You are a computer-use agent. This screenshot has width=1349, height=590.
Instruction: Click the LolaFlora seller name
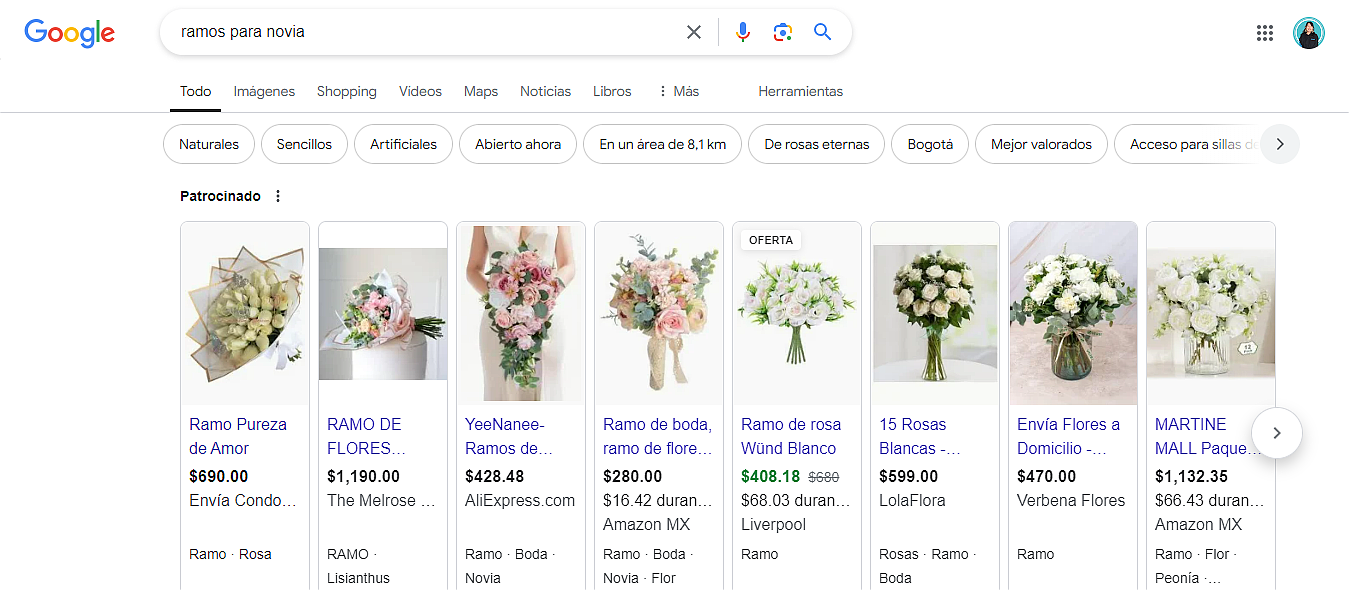pyautogui.click(x=912, y=500)
